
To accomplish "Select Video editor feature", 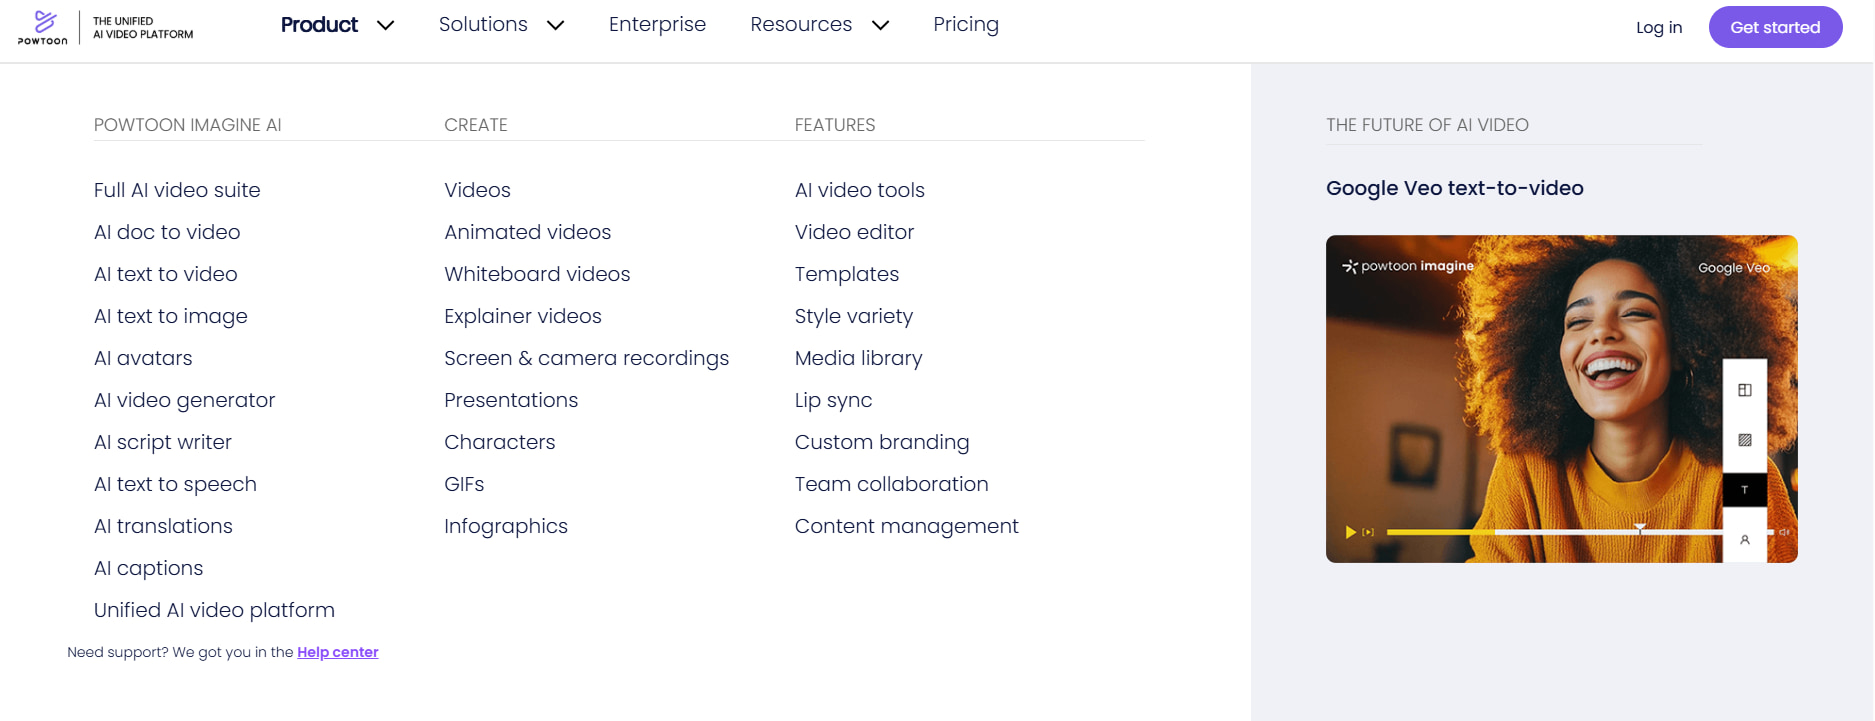I will pos(854,232).
